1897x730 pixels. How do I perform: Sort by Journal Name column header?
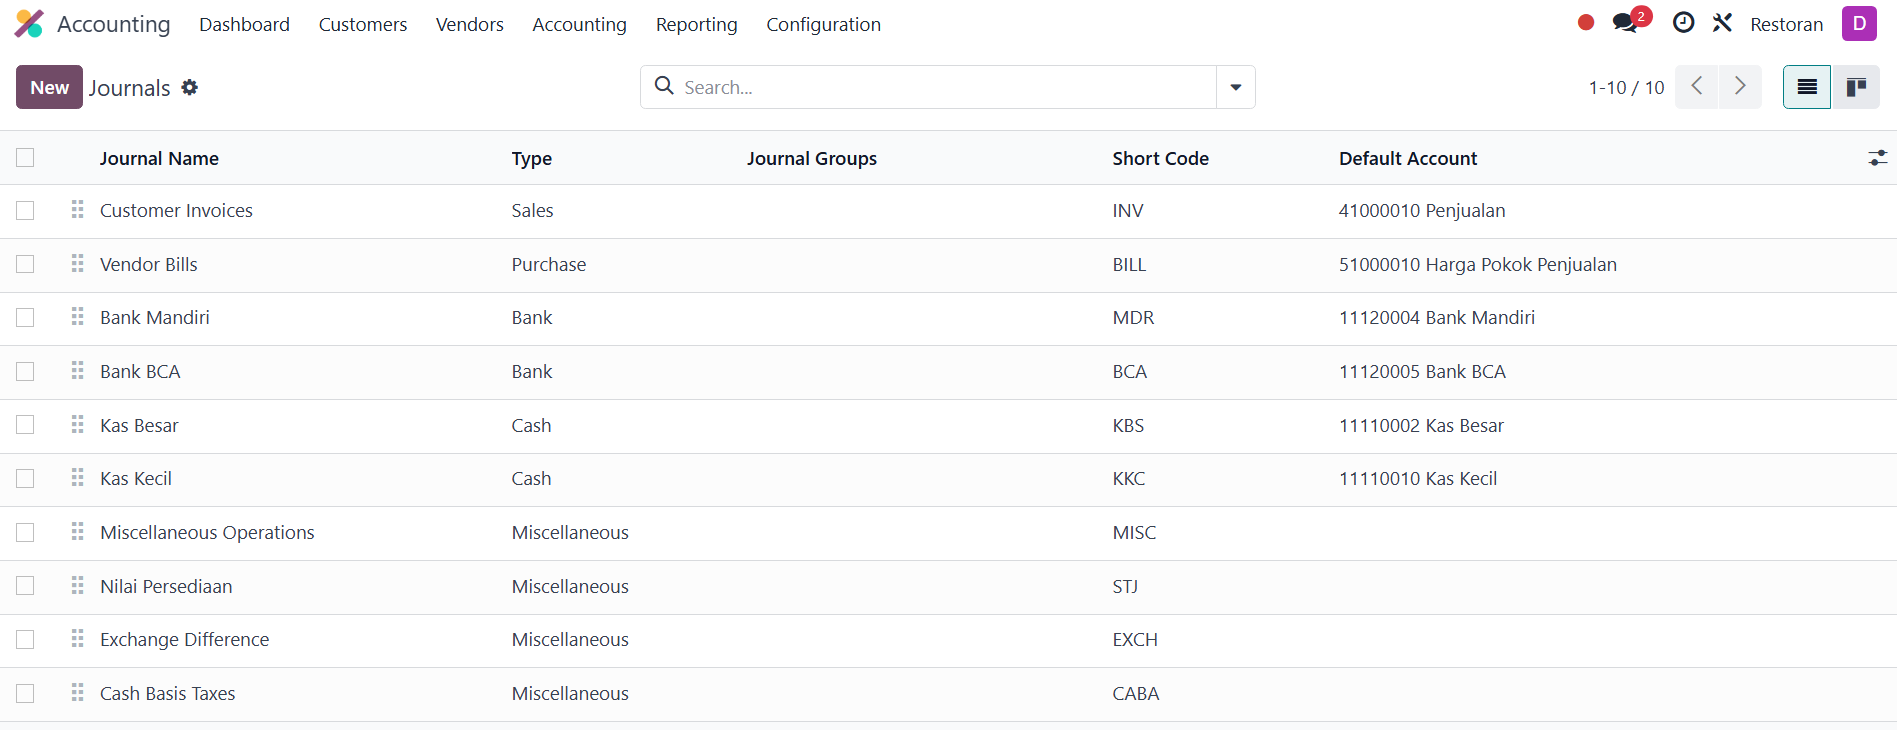point(159,158)
